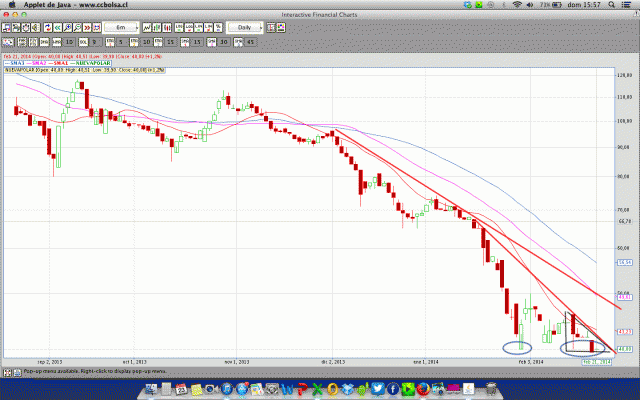Open Notification Center in menu bar
This screenshot has height=400, width=640.
[626, 5]
